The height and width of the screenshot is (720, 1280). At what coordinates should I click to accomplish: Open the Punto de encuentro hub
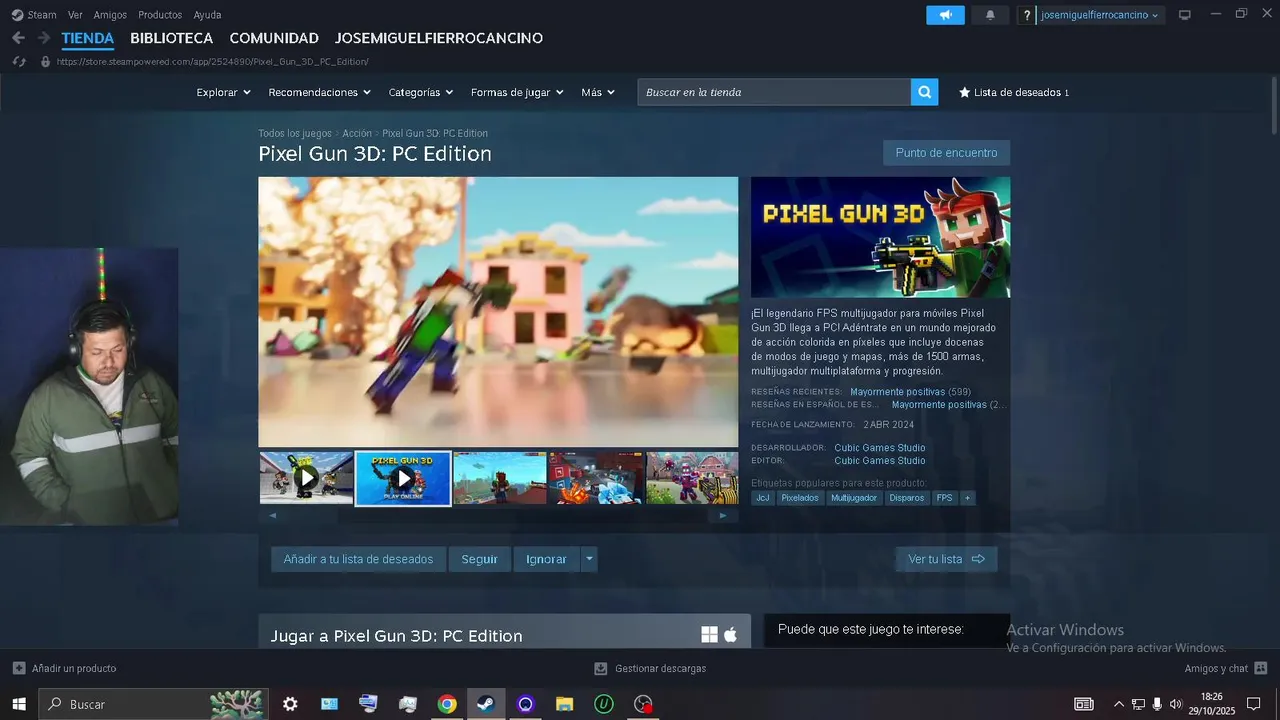click(946, 153)
